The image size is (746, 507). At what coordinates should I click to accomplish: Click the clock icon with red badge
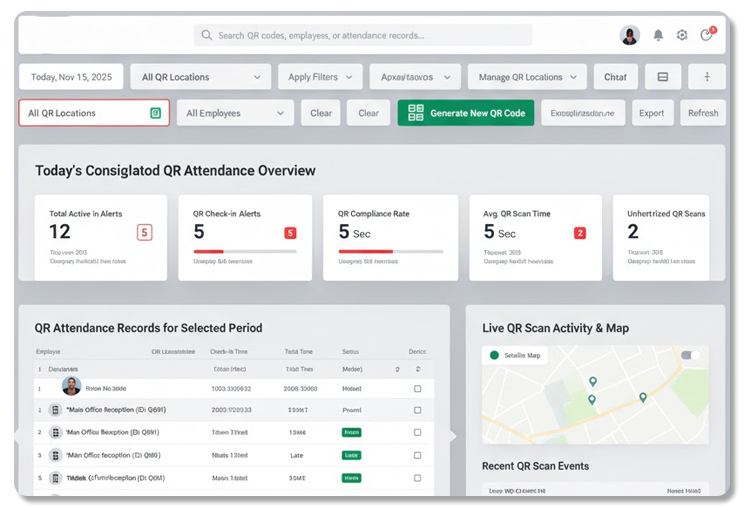(x=707, y=35)
